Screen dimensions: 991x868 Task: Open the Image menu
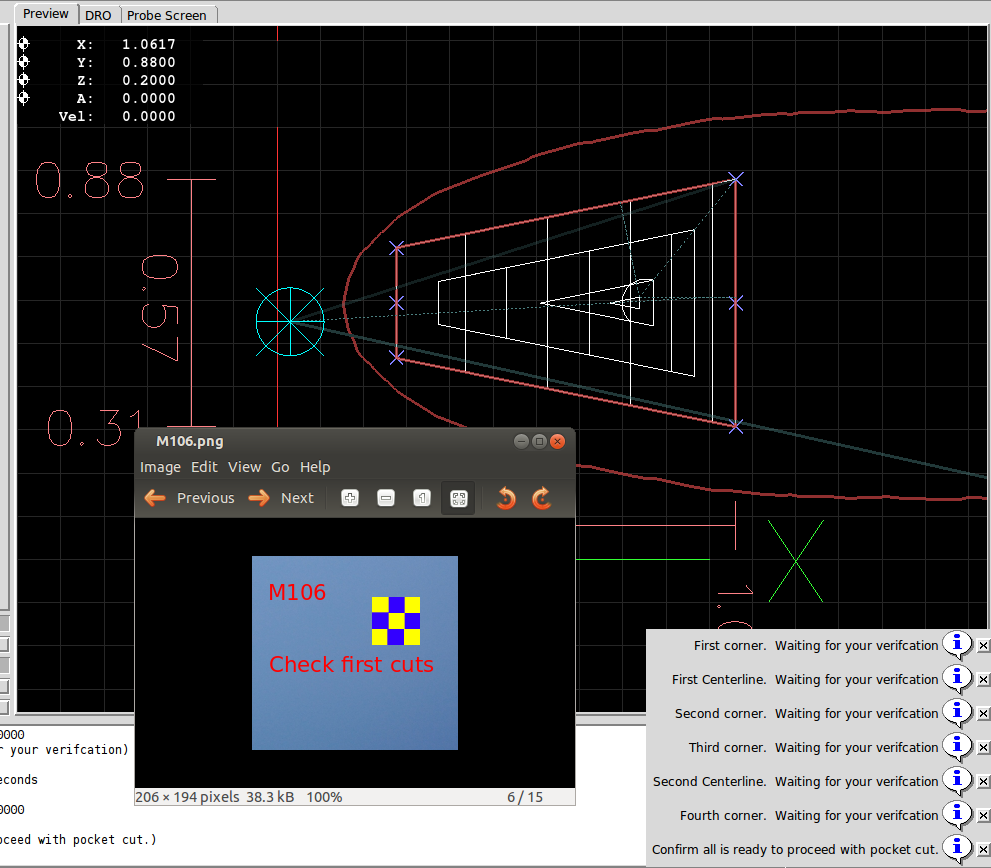[160, 467]
